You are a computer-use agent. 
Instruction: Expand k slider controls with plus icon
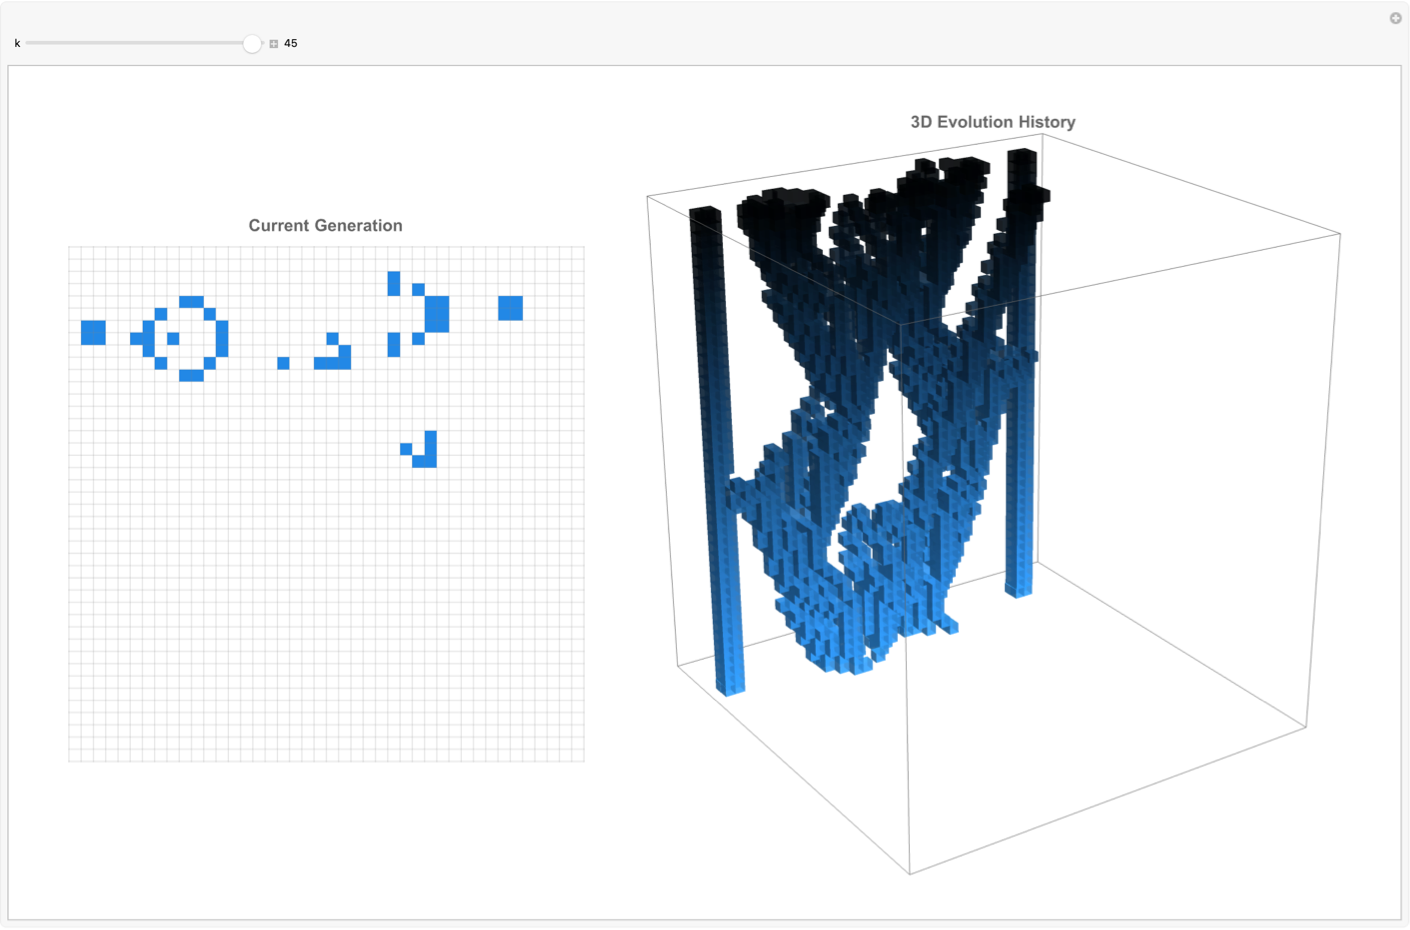pos(274,44)
